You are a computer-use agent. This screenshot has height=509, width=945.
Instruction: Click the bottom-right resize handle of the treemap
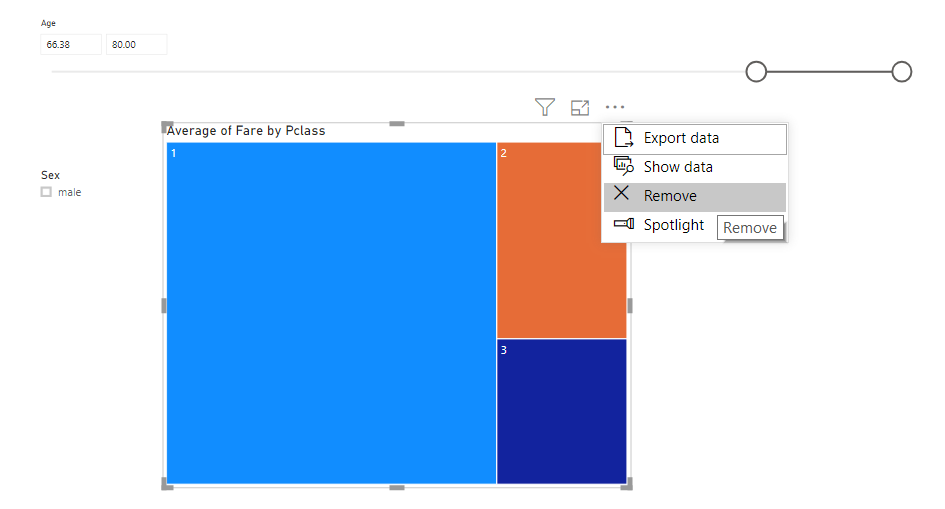point(627,484)
